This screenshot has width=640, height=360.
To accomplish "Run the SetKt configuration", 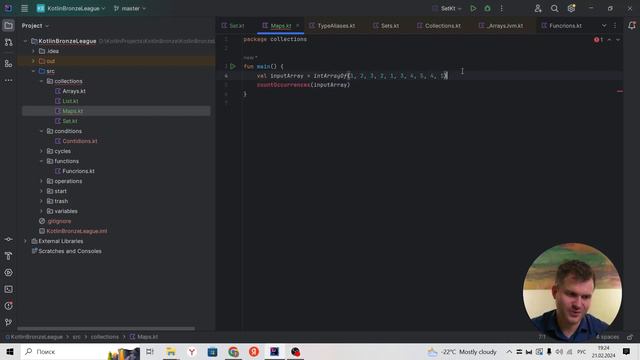I will [x=473, y=8].
